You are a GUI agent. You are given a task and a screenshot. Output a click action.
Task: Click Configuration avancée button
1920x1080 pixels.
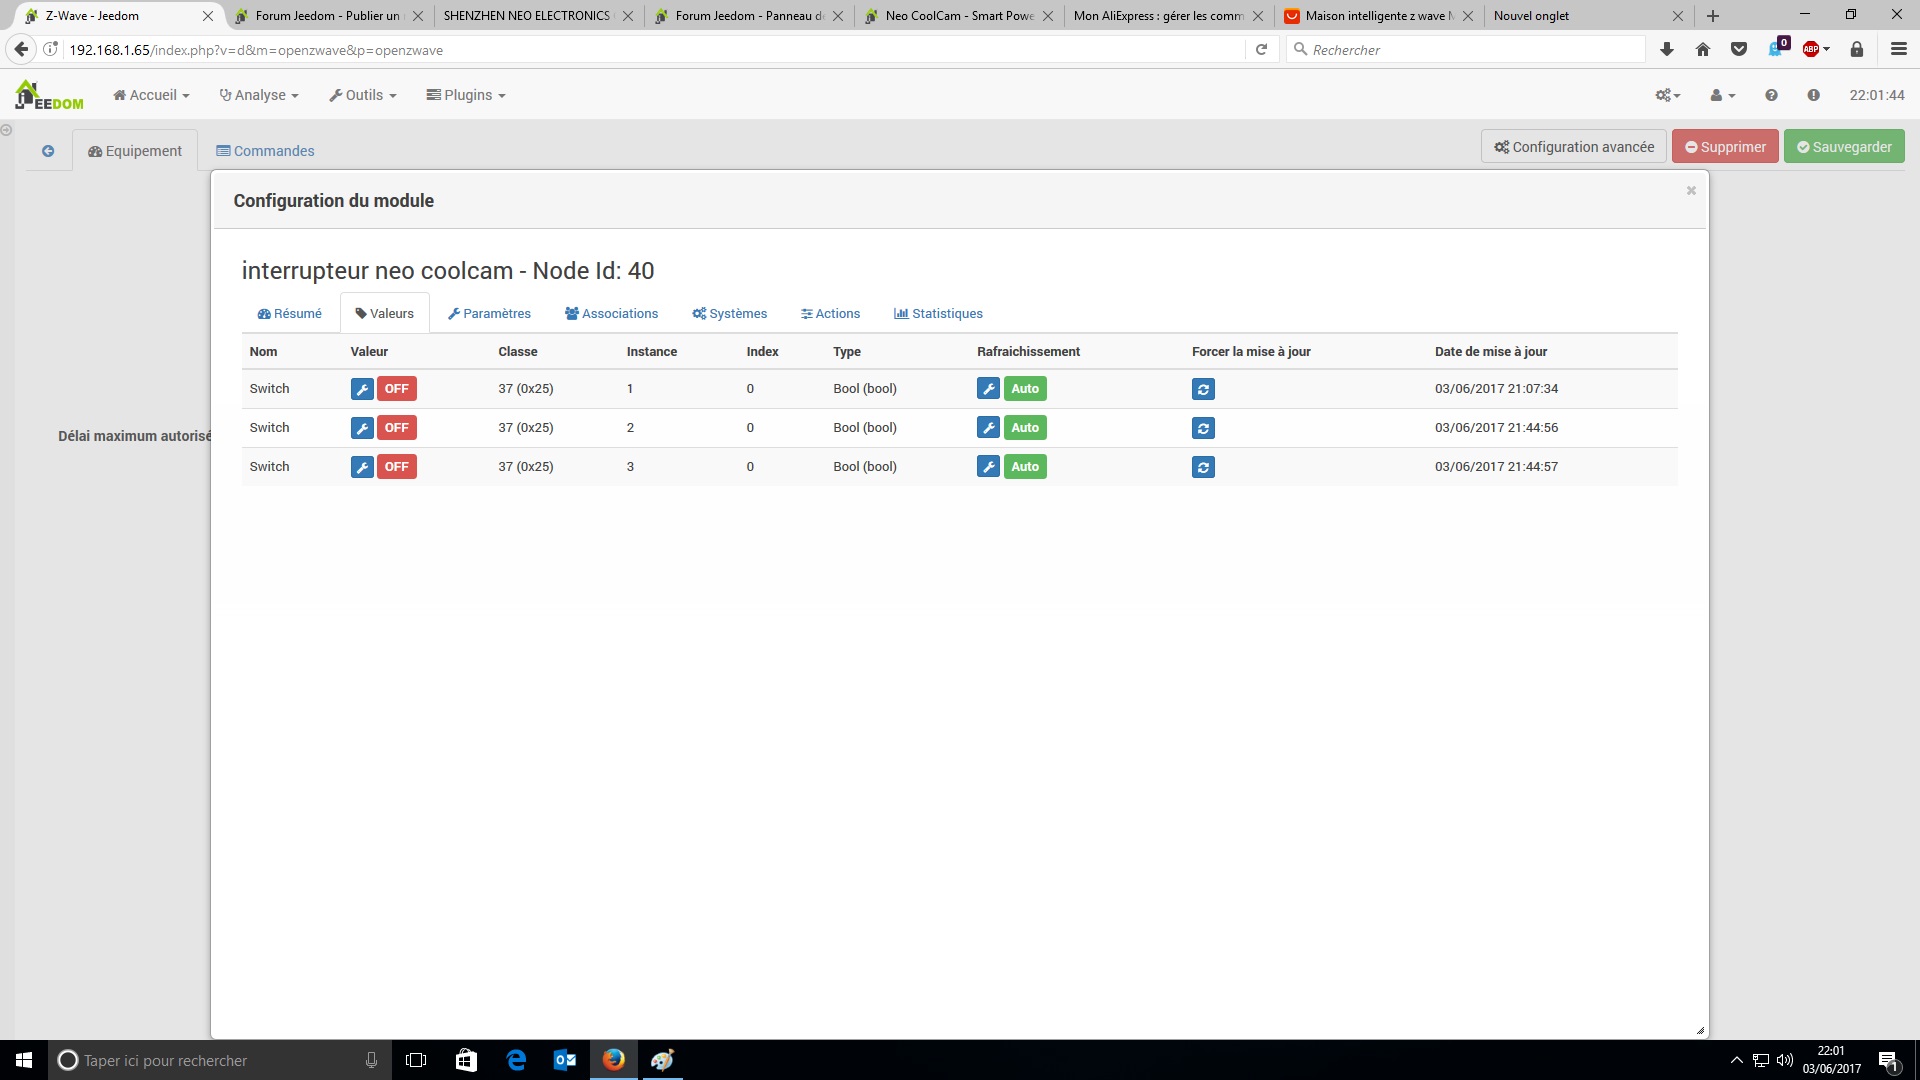[x=1574, y=147]
